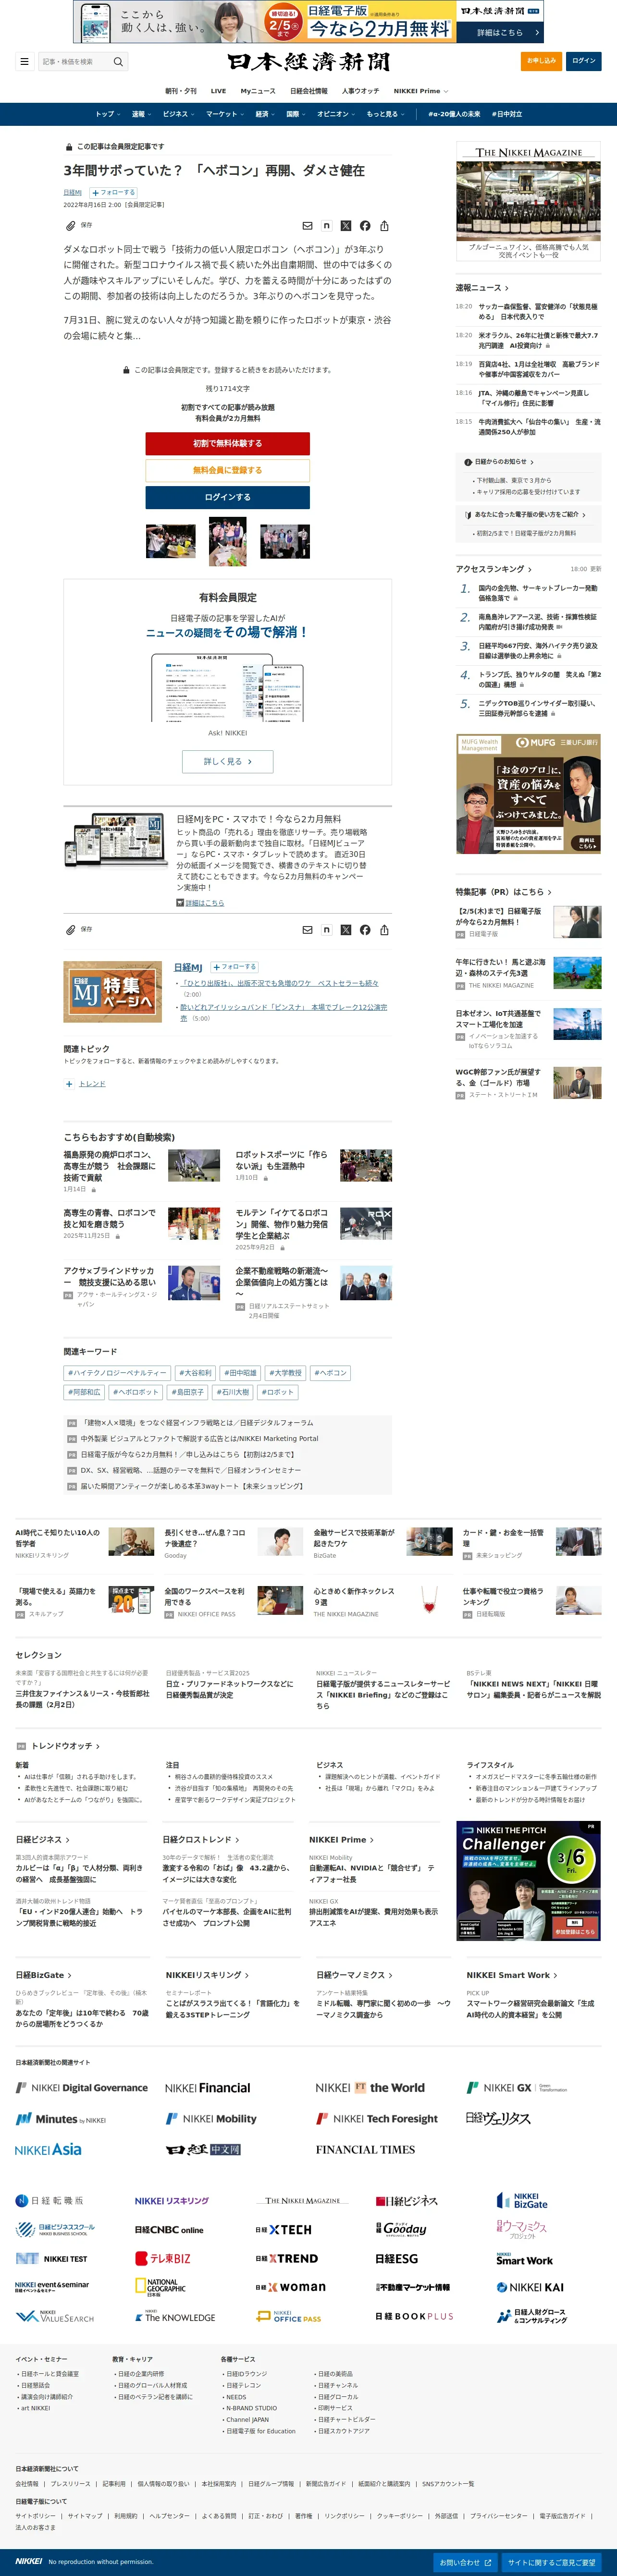Click 初割で無料体験する red button
The image size is (617, 2576).
(227, 443)
